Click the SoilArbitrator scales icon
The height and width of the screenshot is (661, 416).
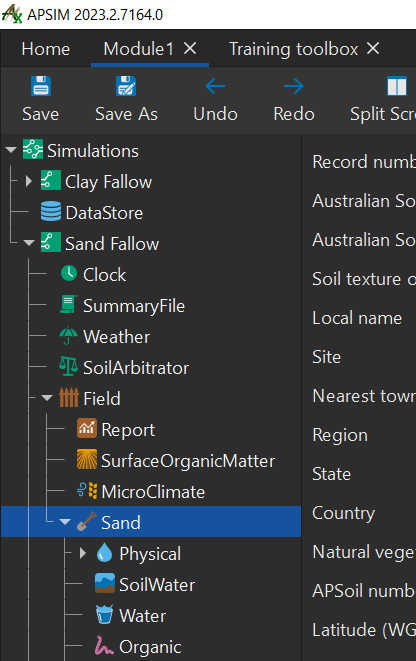68,366
